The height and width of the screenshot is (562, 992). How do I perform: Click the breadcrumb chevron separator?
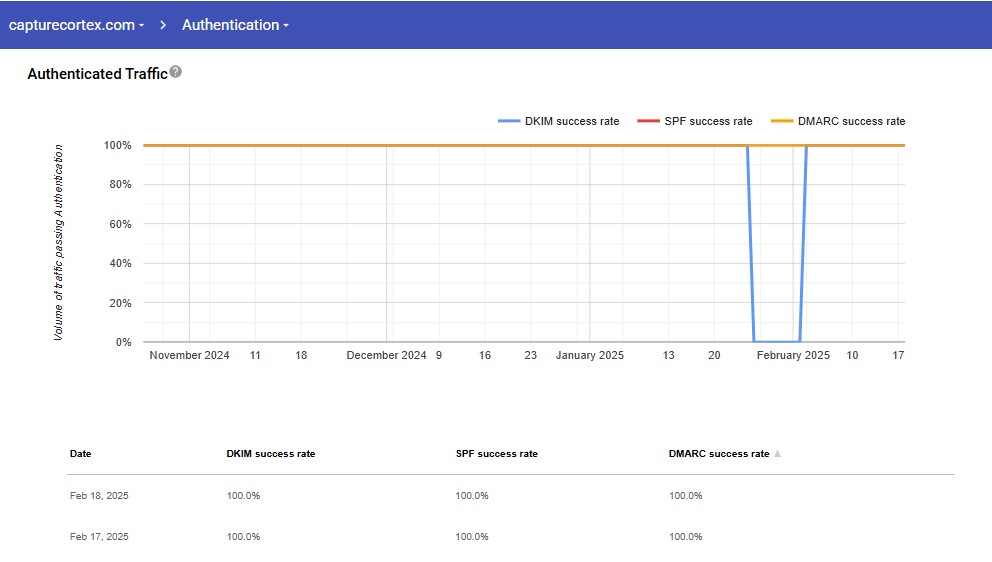pyautogui.click(x=163, y=25)
